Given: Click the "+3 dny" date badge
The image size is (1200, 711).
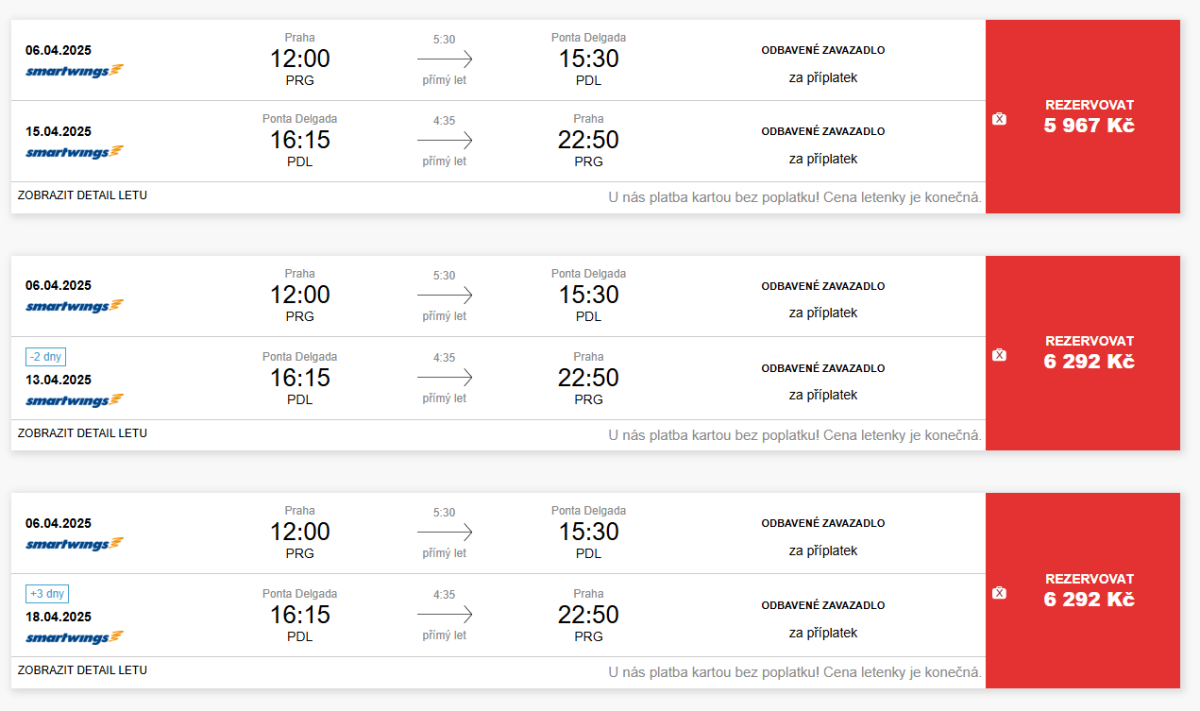Looking at the screenshot, I should coord(47,594).
